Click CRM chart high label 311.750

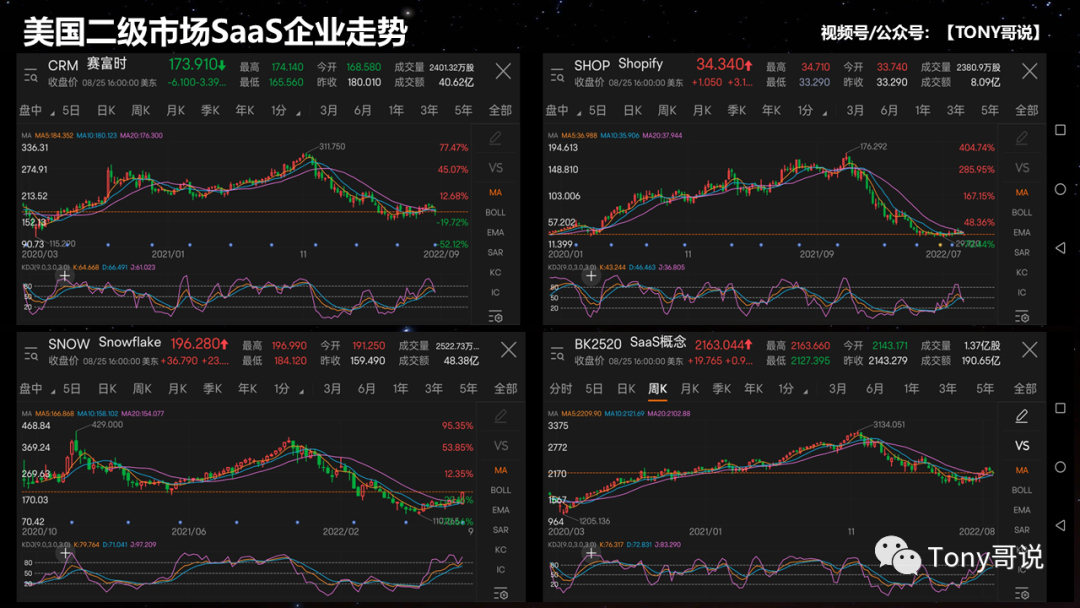click(332, 147)
